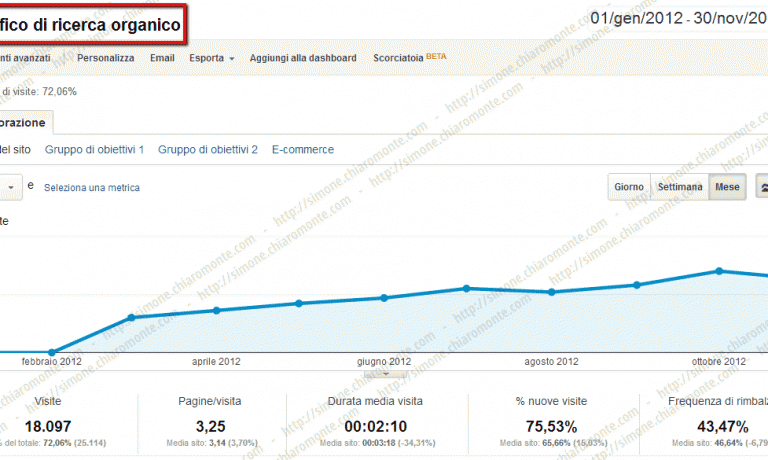Viewport: 768px width, 460px height.
Task: Open Gruppo di obiettivi 2 tab
Action: coord(208,149)
